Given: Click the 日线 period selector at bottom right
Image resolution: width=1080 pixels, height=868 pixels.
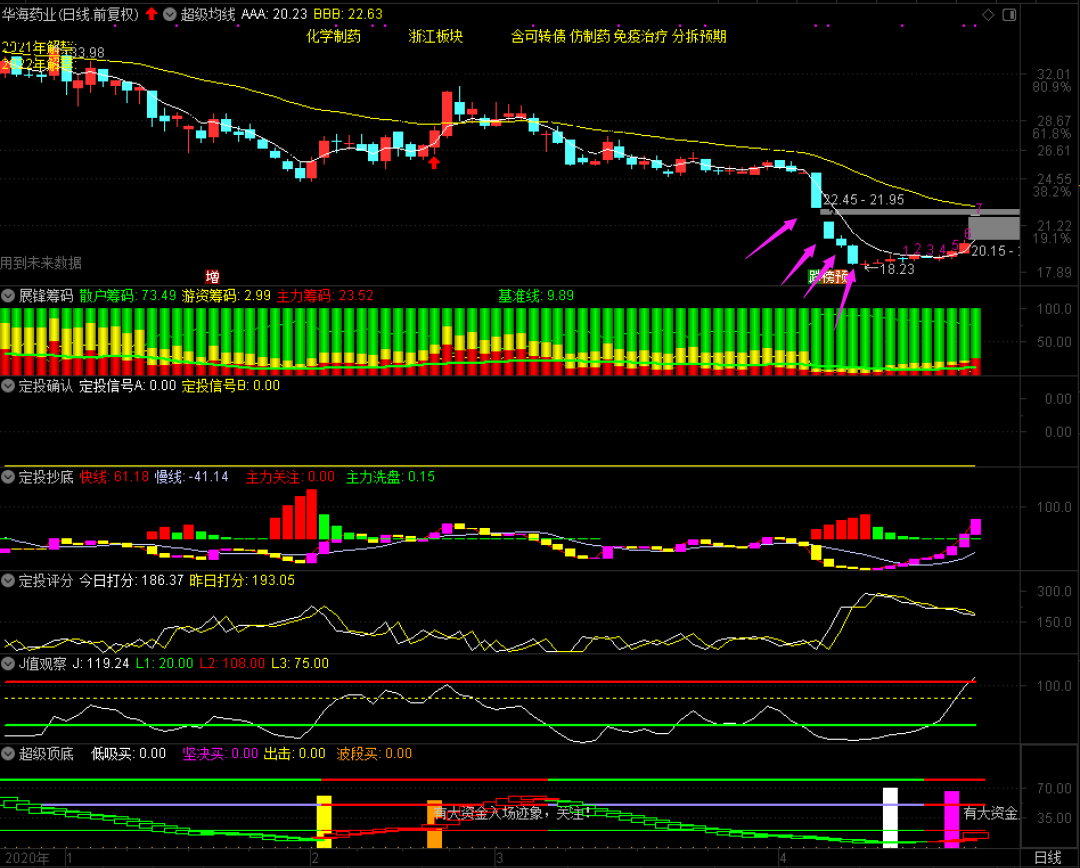Looking at the screenshot, I should point(1048,858).
